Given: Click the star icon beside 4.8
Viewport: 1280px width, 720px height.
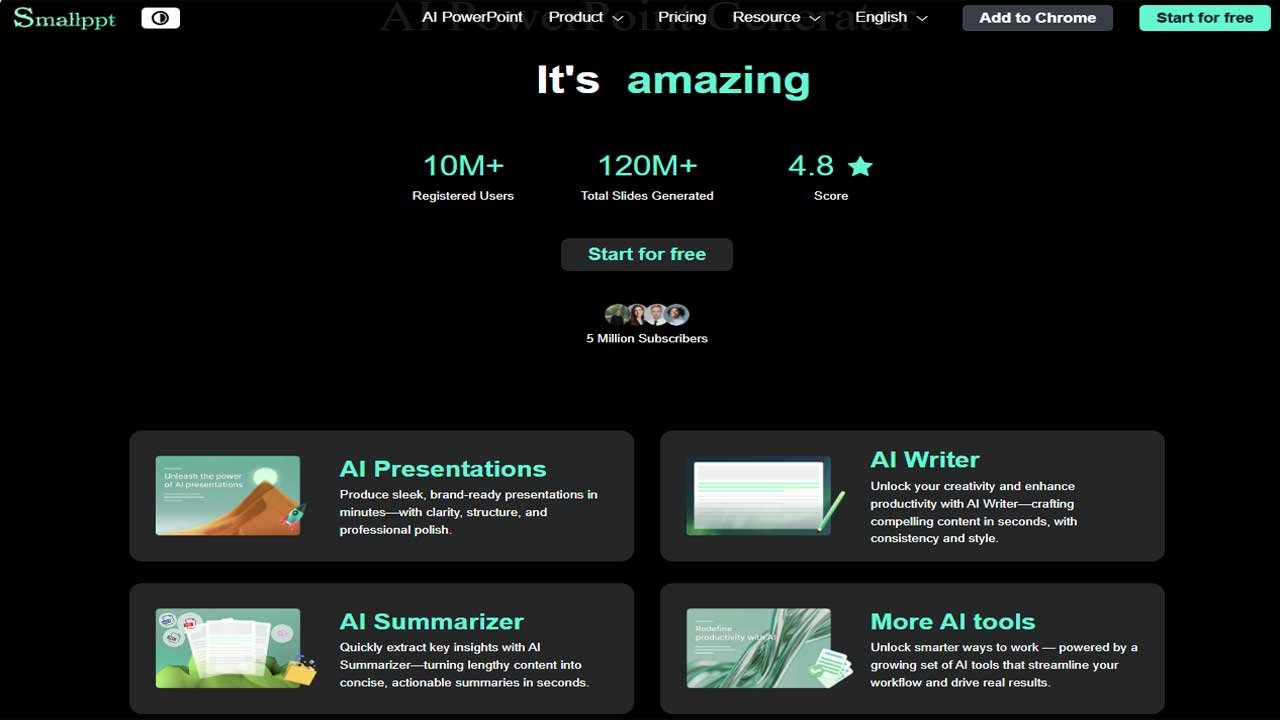Looking at the screenshot, I should pos(860,166).
